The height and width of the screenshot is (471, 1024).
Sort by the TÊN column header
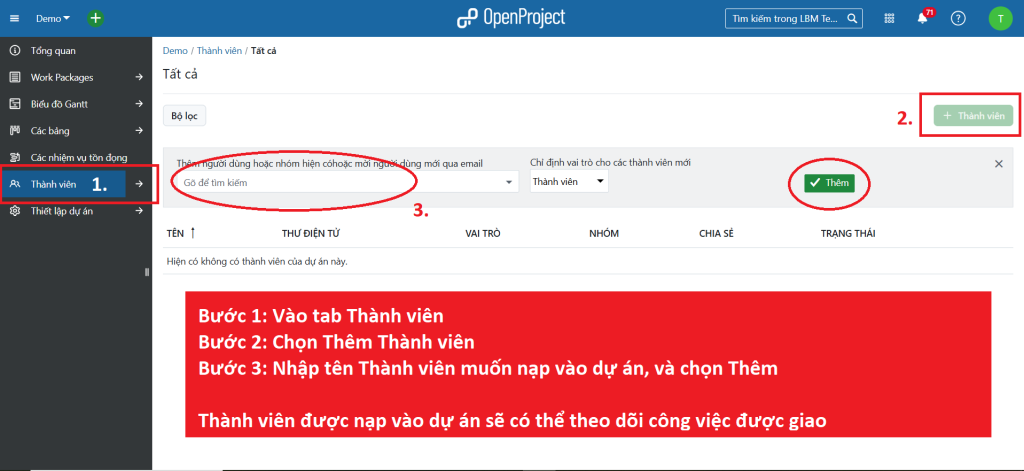pos(176,233)
